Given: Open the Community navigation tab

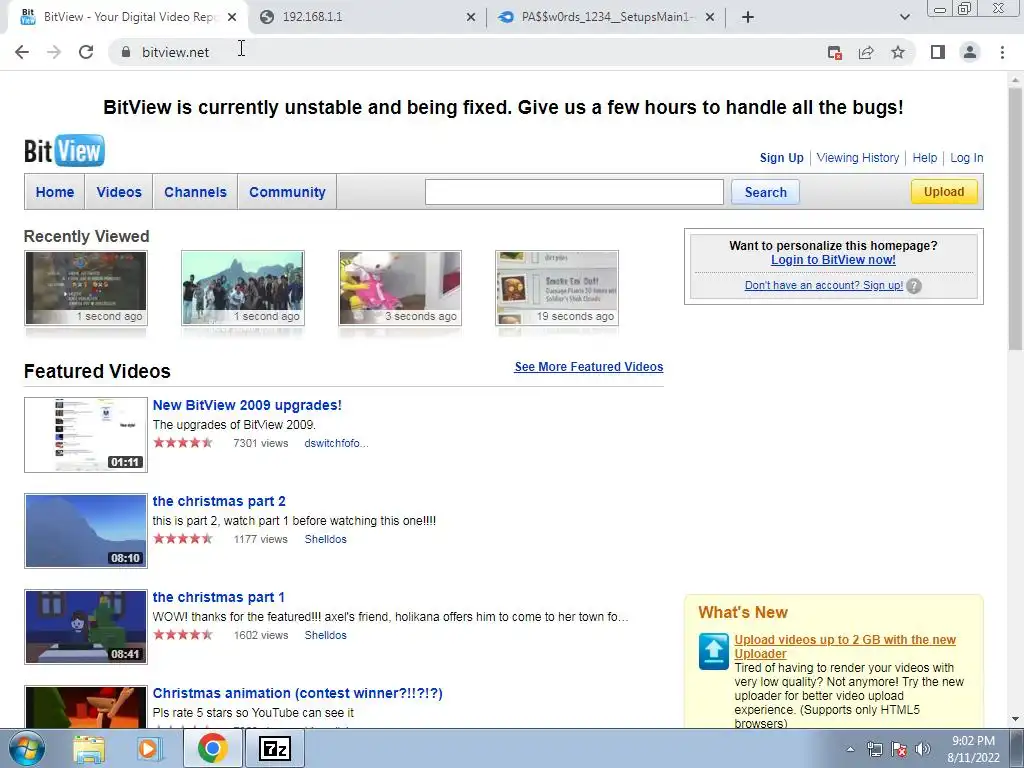Looking at the screenshot, I should click(x=287, y=192).
